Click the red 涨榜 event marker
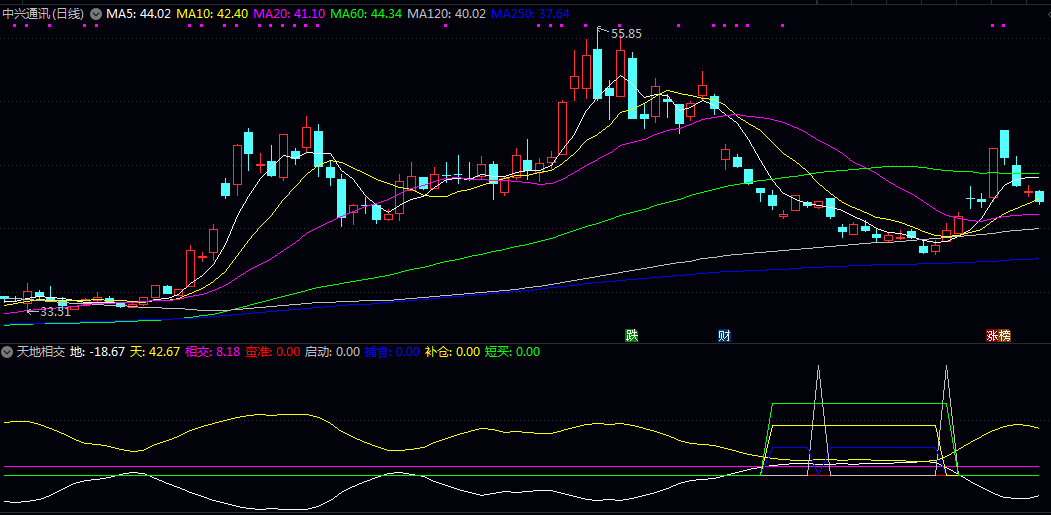Screen dimensions: 1051x515 pos(998,336)
